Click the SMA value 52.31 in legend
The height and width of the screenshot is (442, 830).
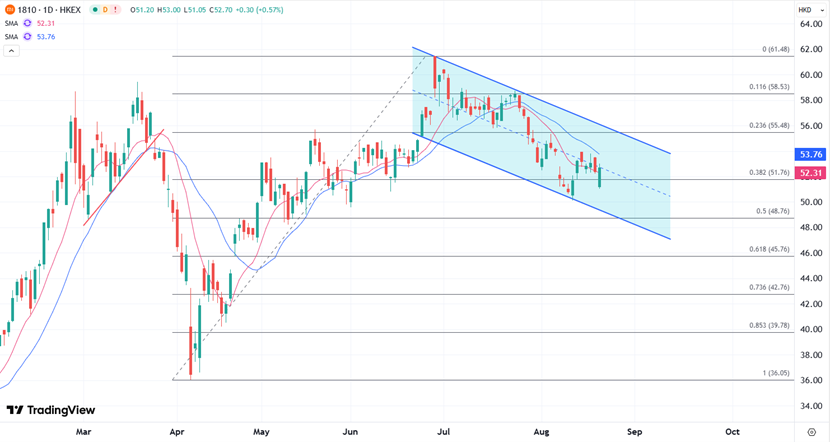tap(46, 23)
